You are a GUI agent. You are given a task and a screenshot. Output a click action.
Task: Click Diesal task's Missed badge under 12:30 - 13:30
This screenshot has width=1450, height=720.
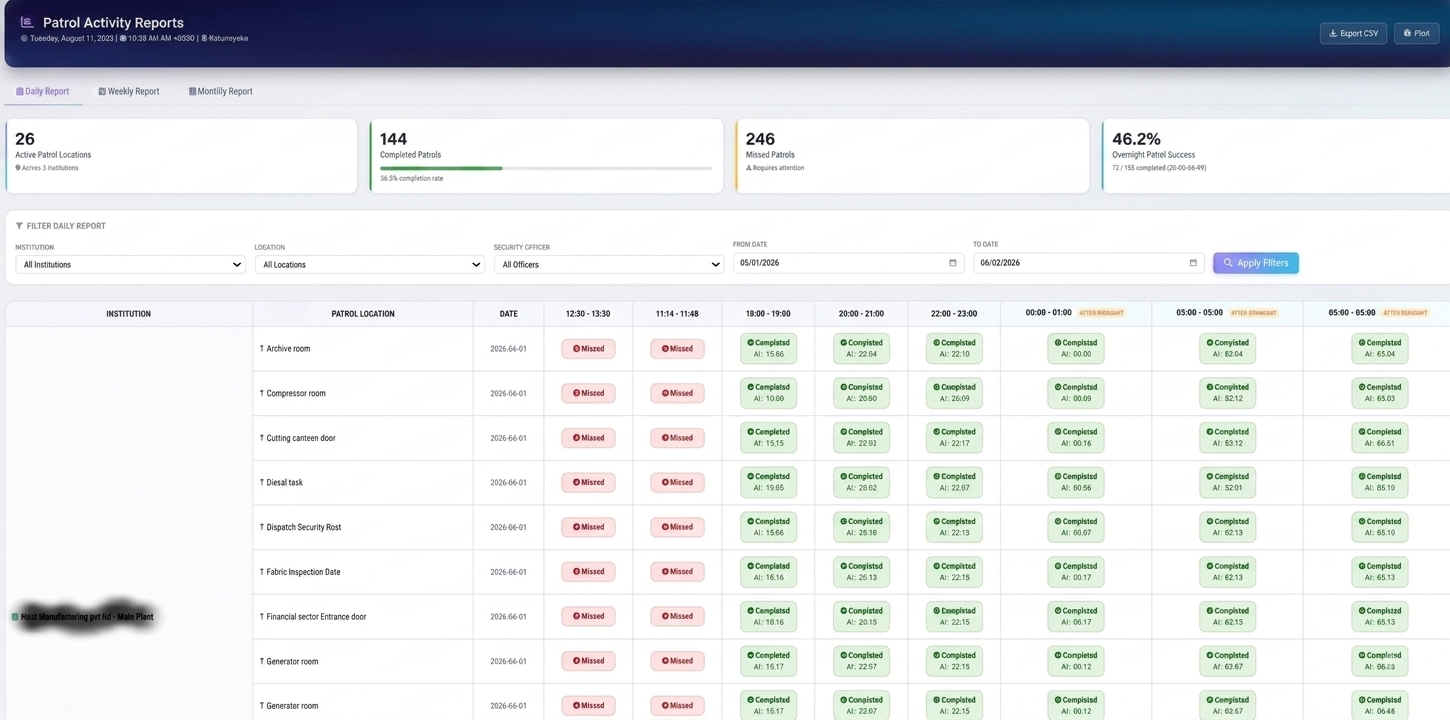588,482
